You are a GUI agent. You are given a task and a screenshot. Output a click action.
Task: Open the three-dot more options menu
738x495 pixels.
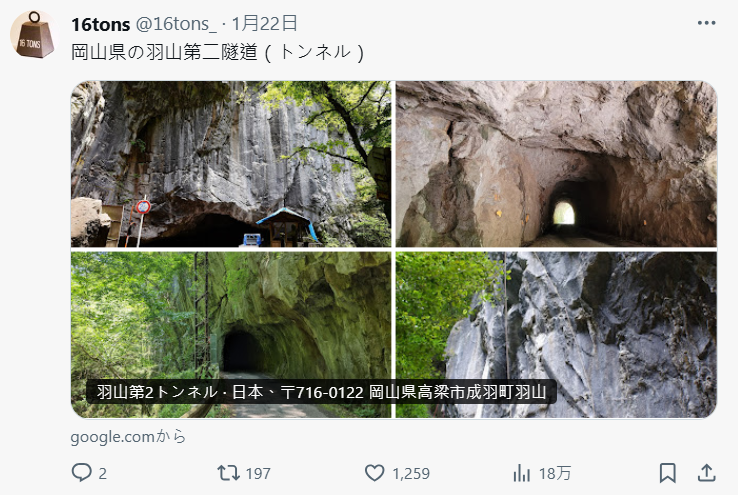[706, 23]
